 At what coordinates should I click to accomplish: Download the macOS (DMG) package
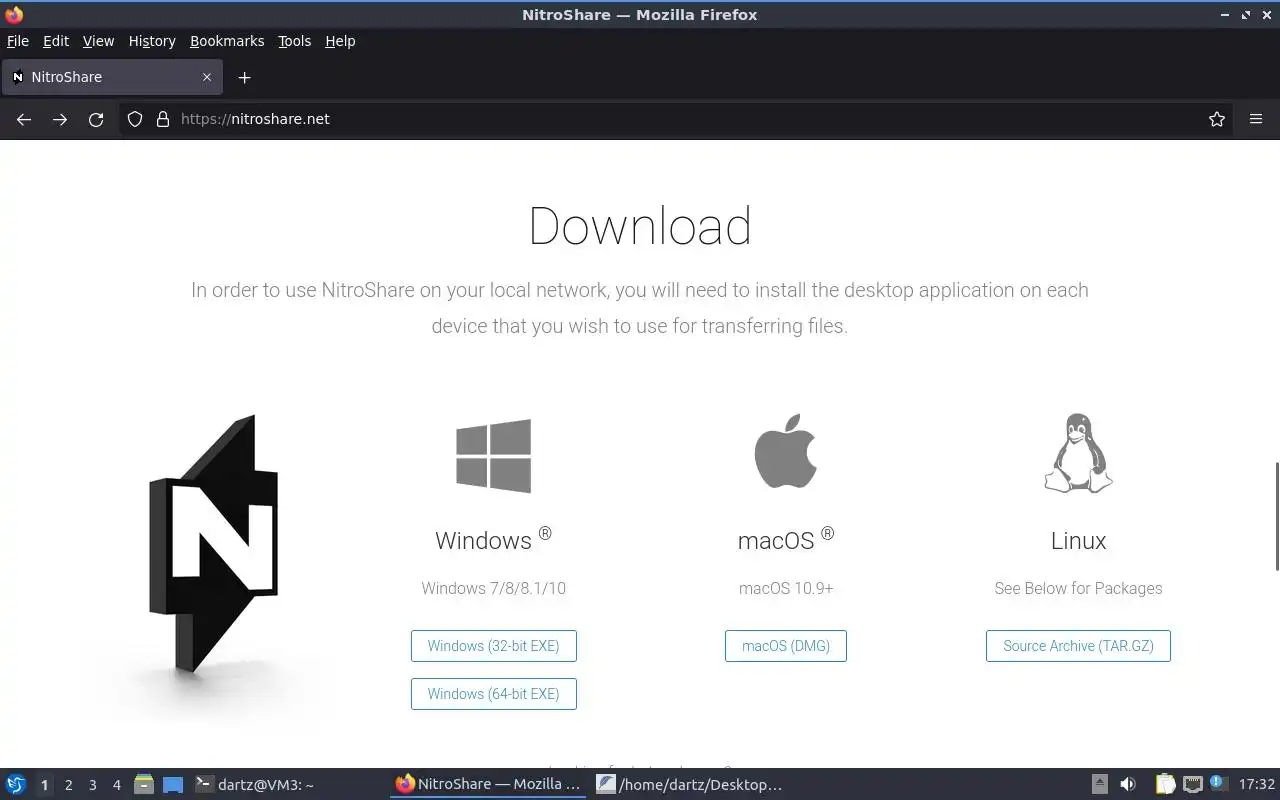(786, 646)
